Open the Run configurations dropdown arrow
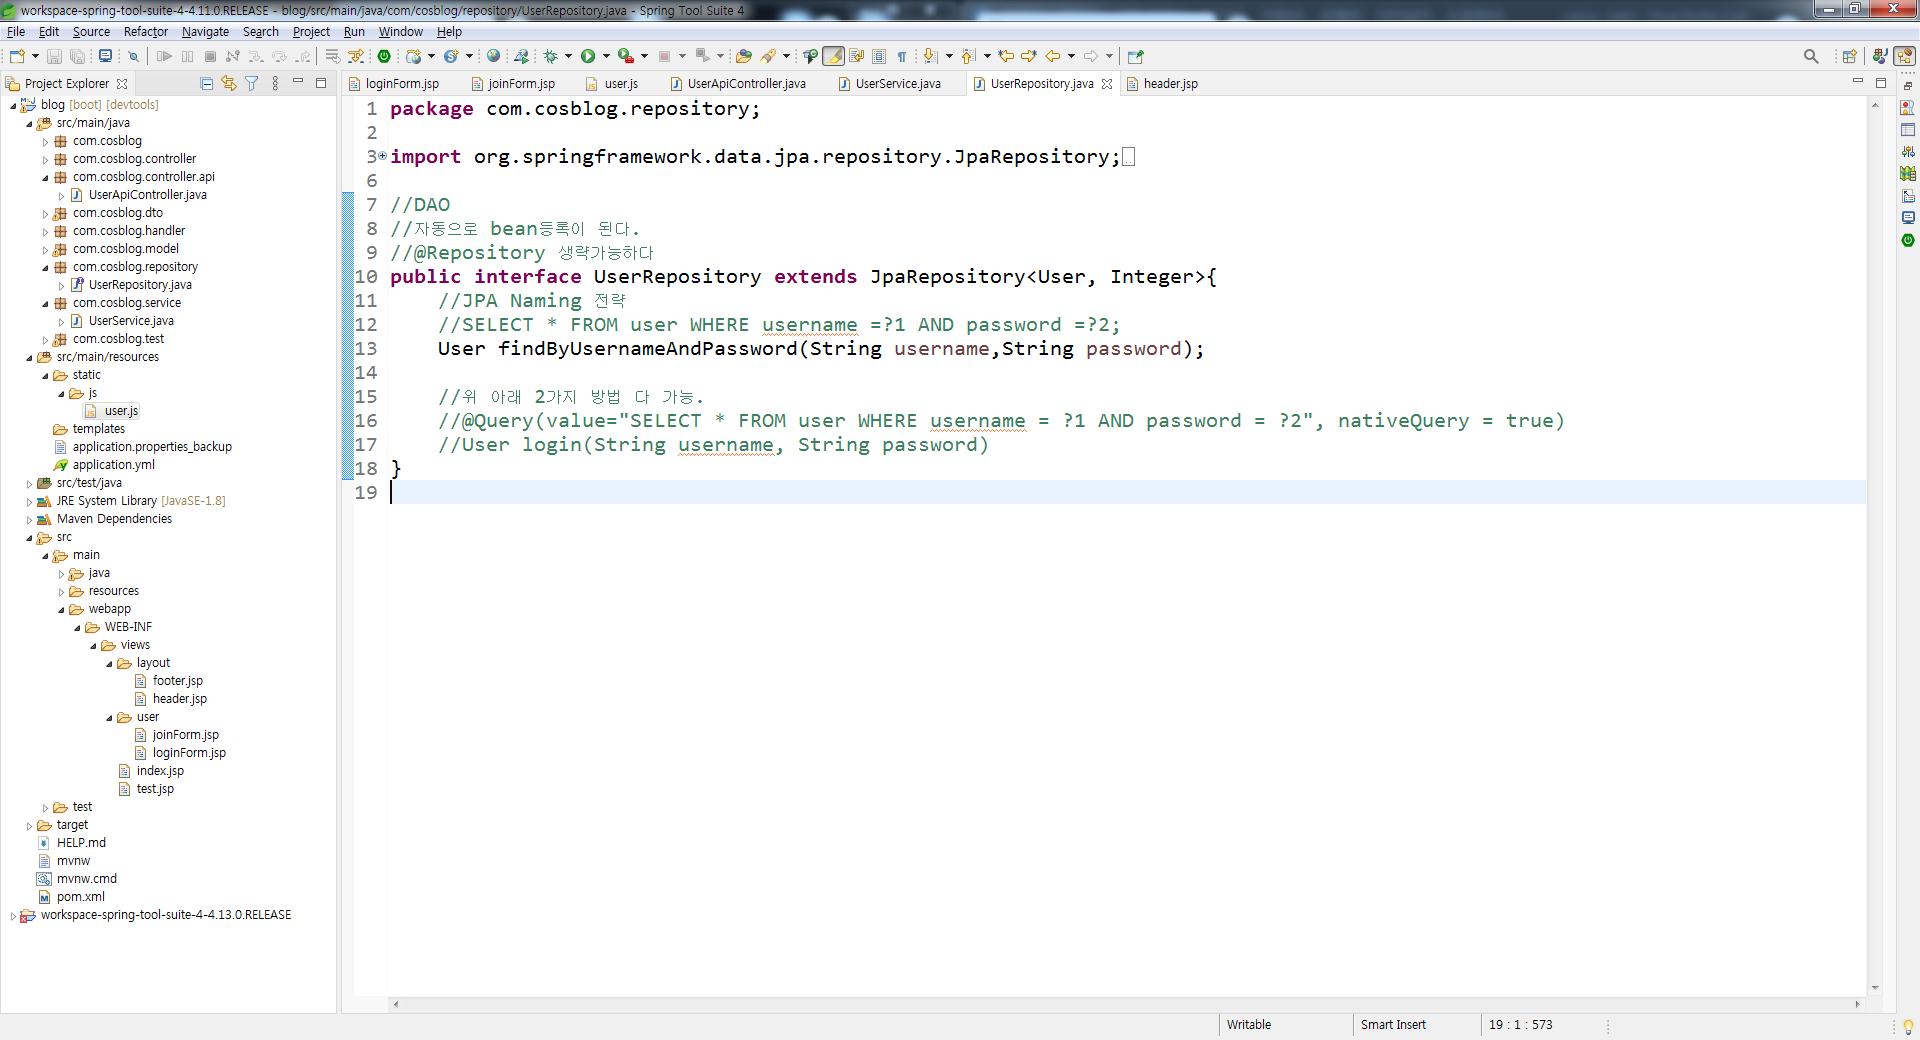 606,56
